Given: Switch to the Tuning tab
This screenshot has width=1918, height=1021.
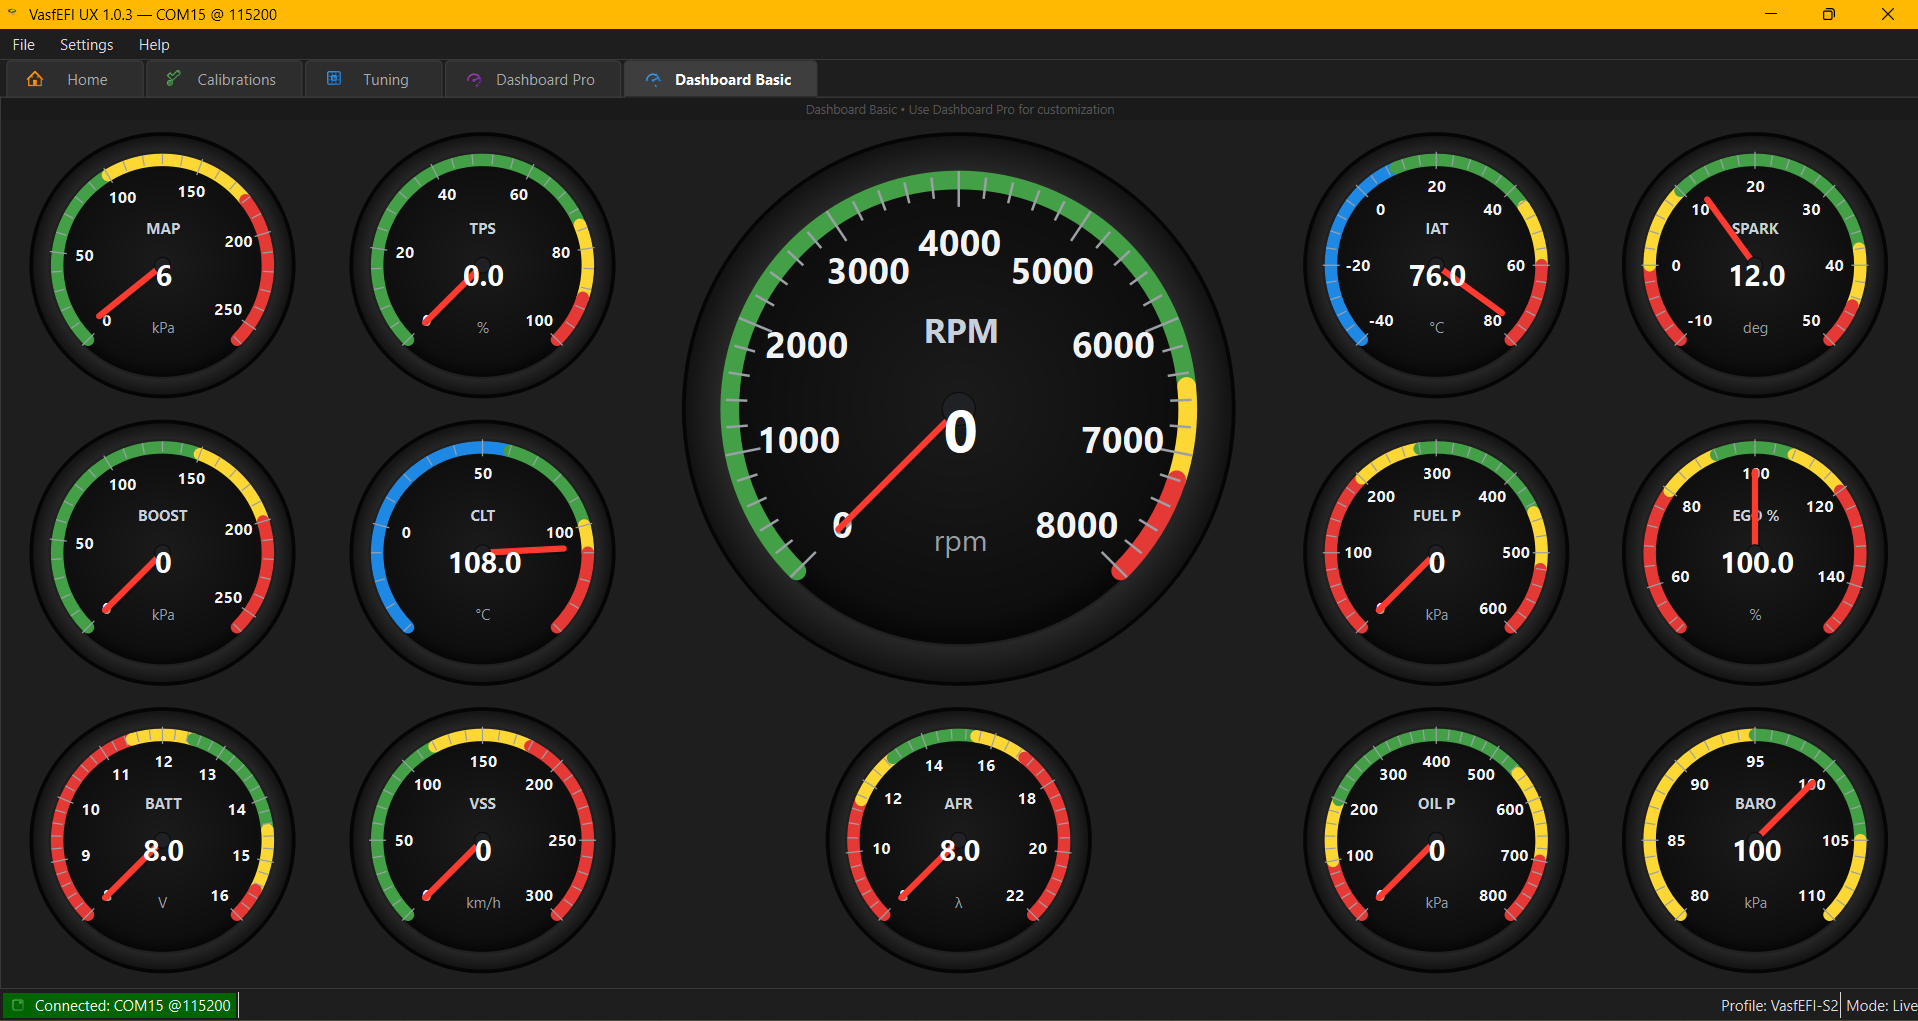Looking at the screenshot, I should [x=374, y=79].
